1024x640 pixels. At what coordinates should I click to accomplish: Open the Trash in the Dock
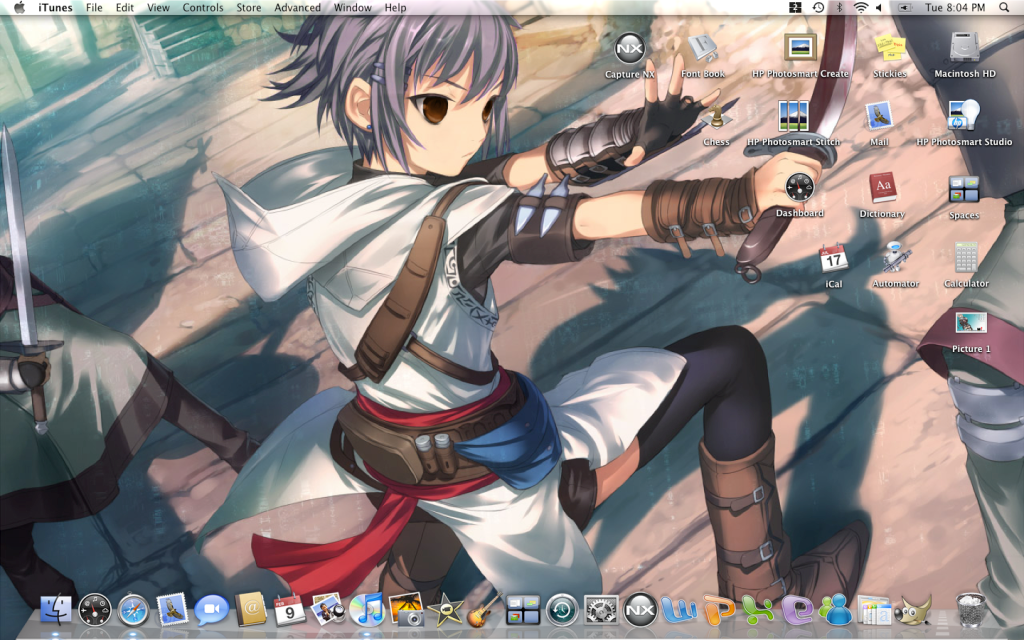[x=970, y=610]
